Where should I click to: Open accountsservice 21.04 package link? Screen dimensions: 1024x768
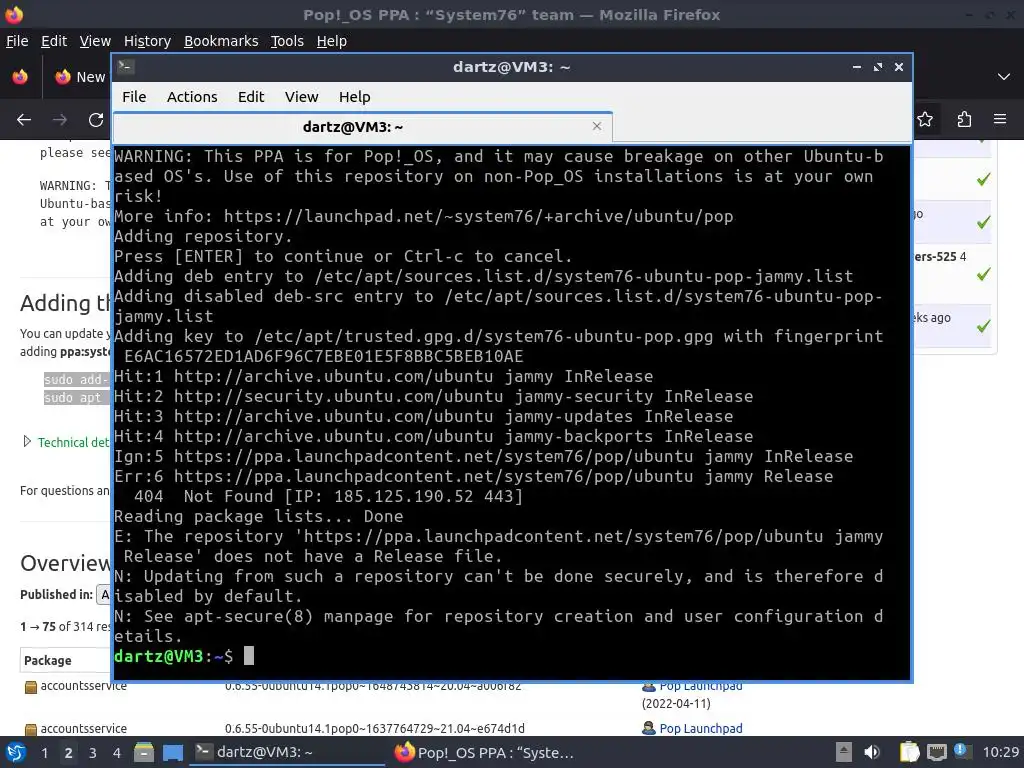pyautogui.click(x=84, y=728)
